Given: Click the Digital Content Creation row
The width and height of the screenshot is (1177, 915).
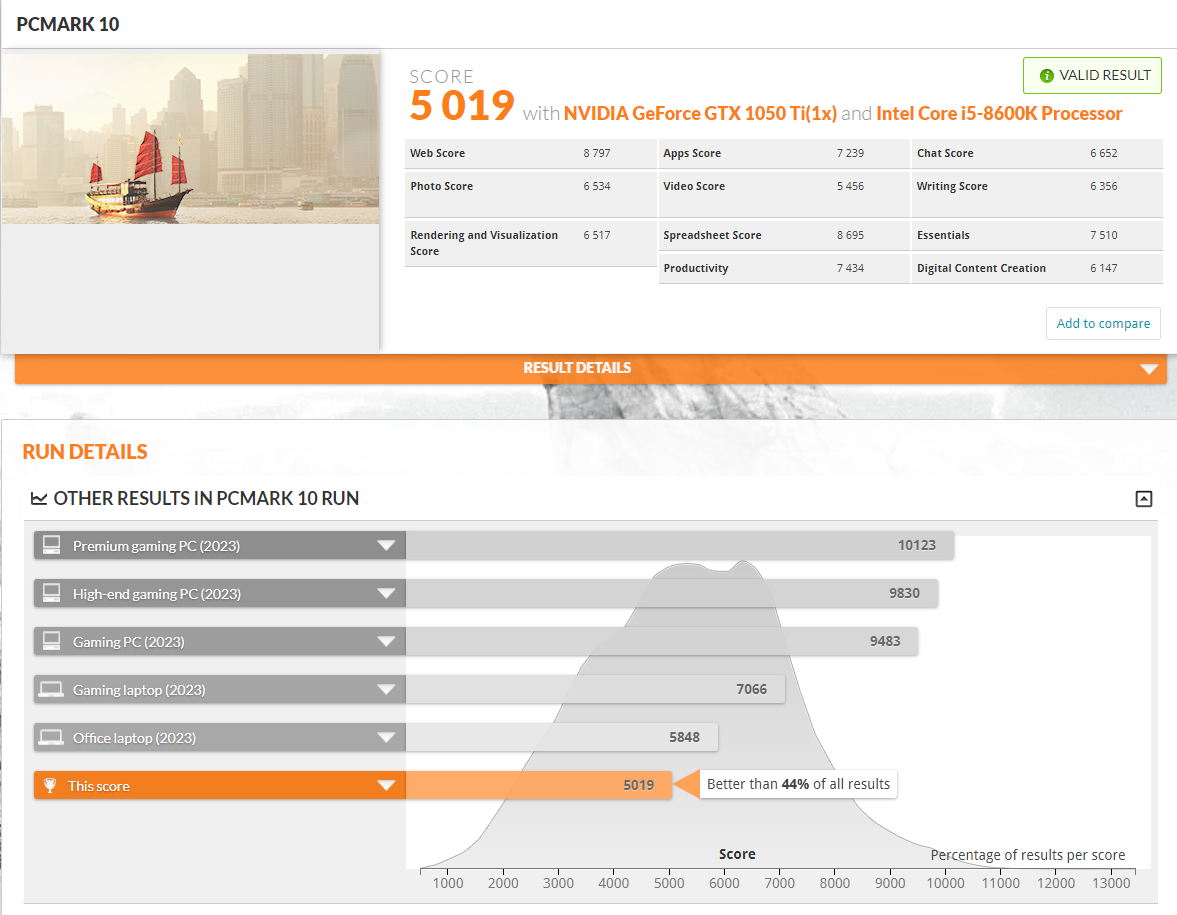Looking at the screenshot, I should click(x=1037, y=269).
